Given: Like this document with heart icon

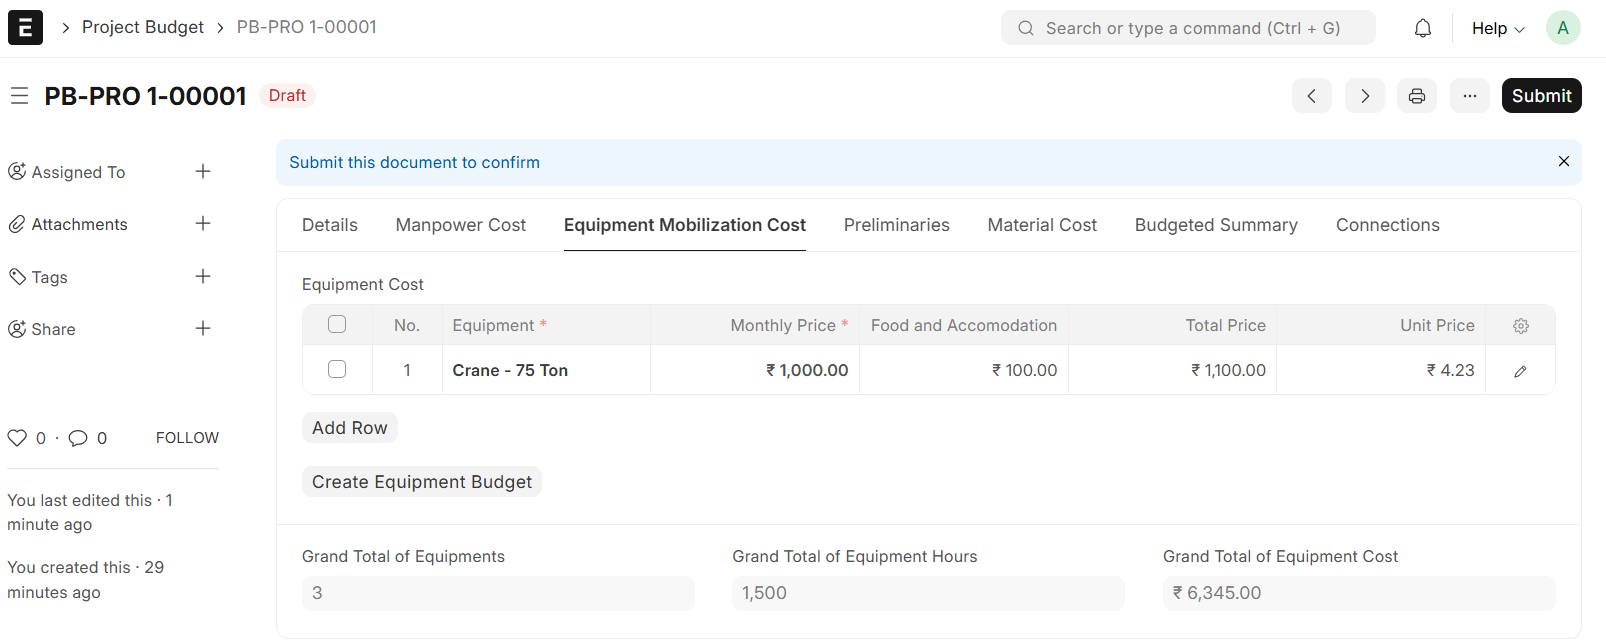Looking at the screenshot, I should (x=17, y=438).
